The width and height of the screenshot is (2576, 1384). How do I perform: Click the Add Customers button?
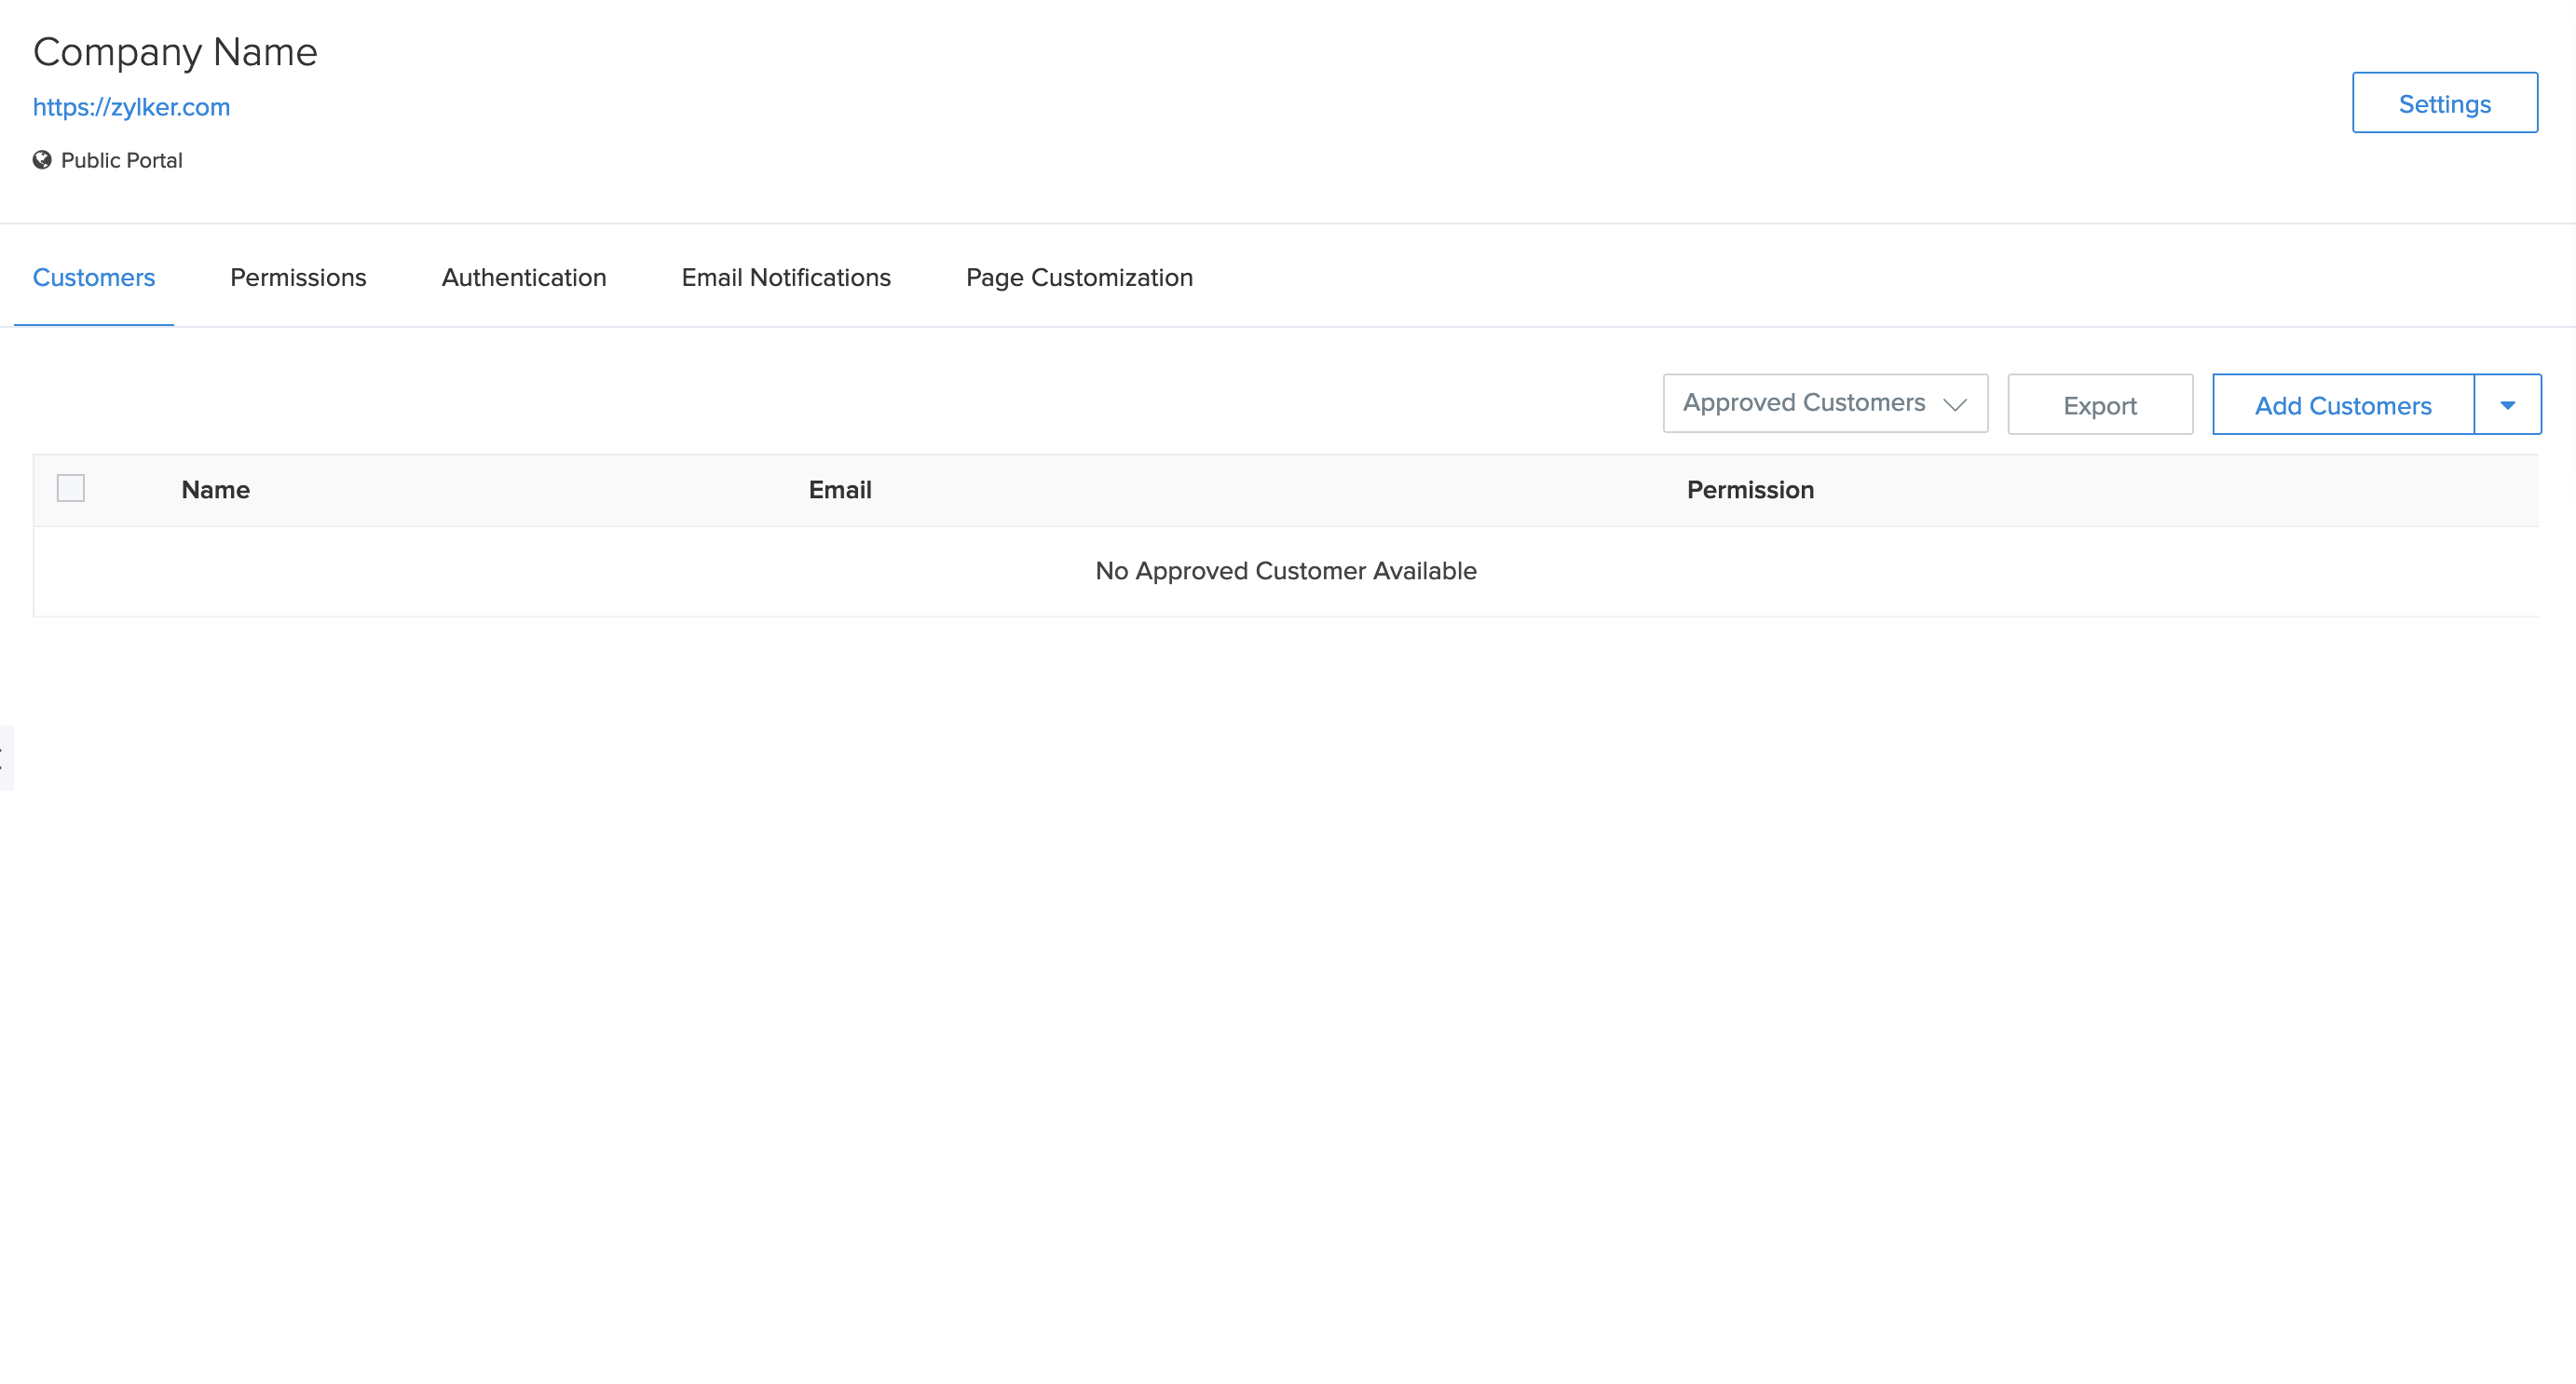click(x=2342, y=405)
